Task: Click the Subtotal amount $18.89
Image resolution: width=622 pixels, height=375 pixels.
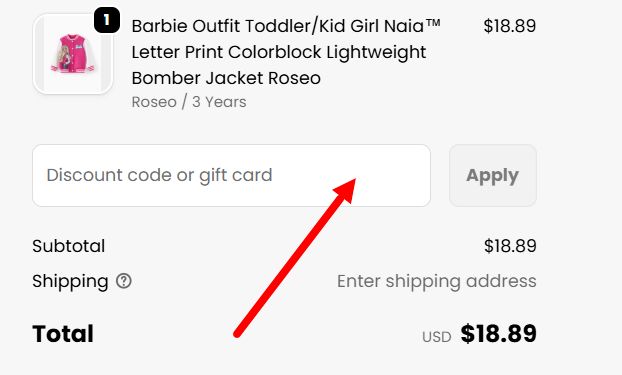Action: coord(510,246)
